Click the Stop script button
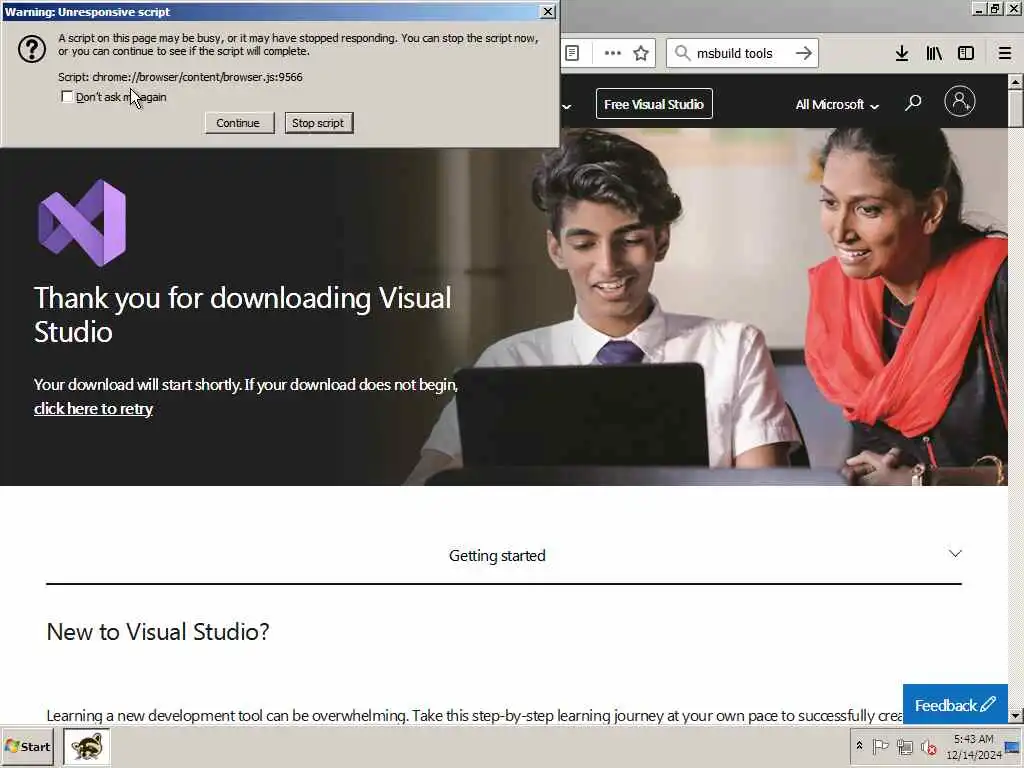This screenshot has width=1024, height=768. tap(319, 123)
